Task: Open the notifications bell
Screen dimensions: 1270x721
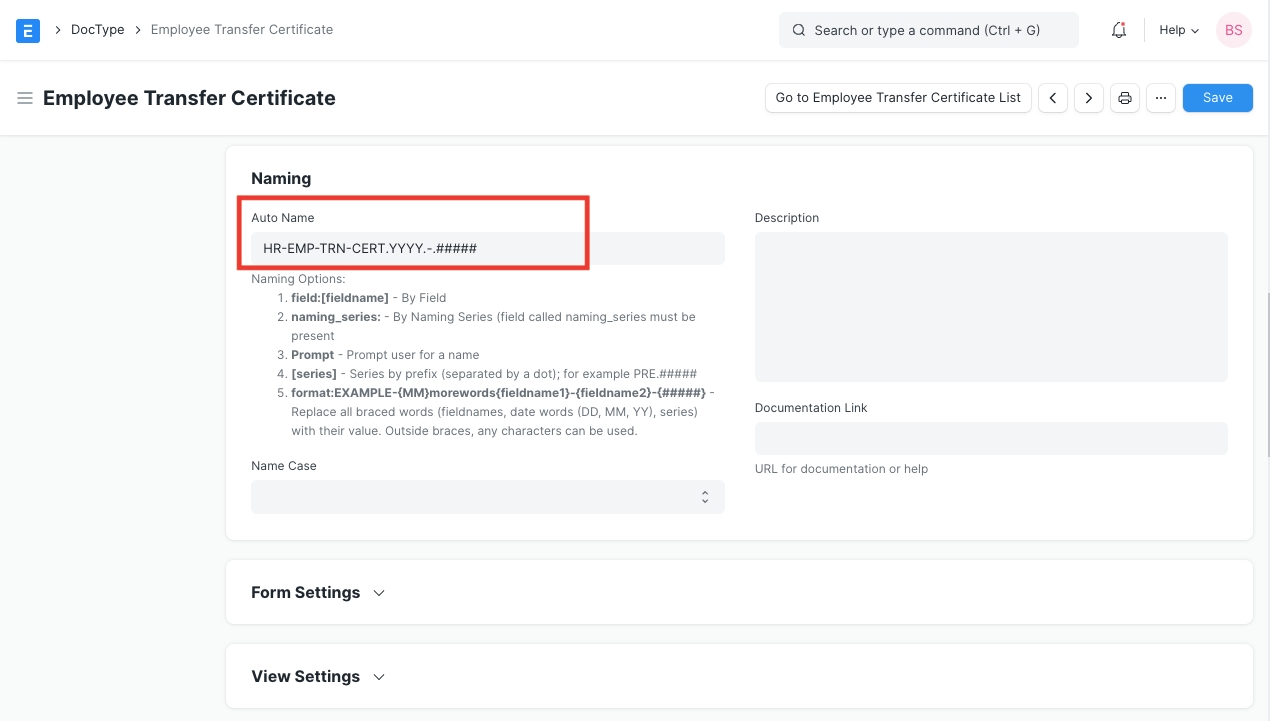Action: pyautogui.click(x=1119, y=30)
